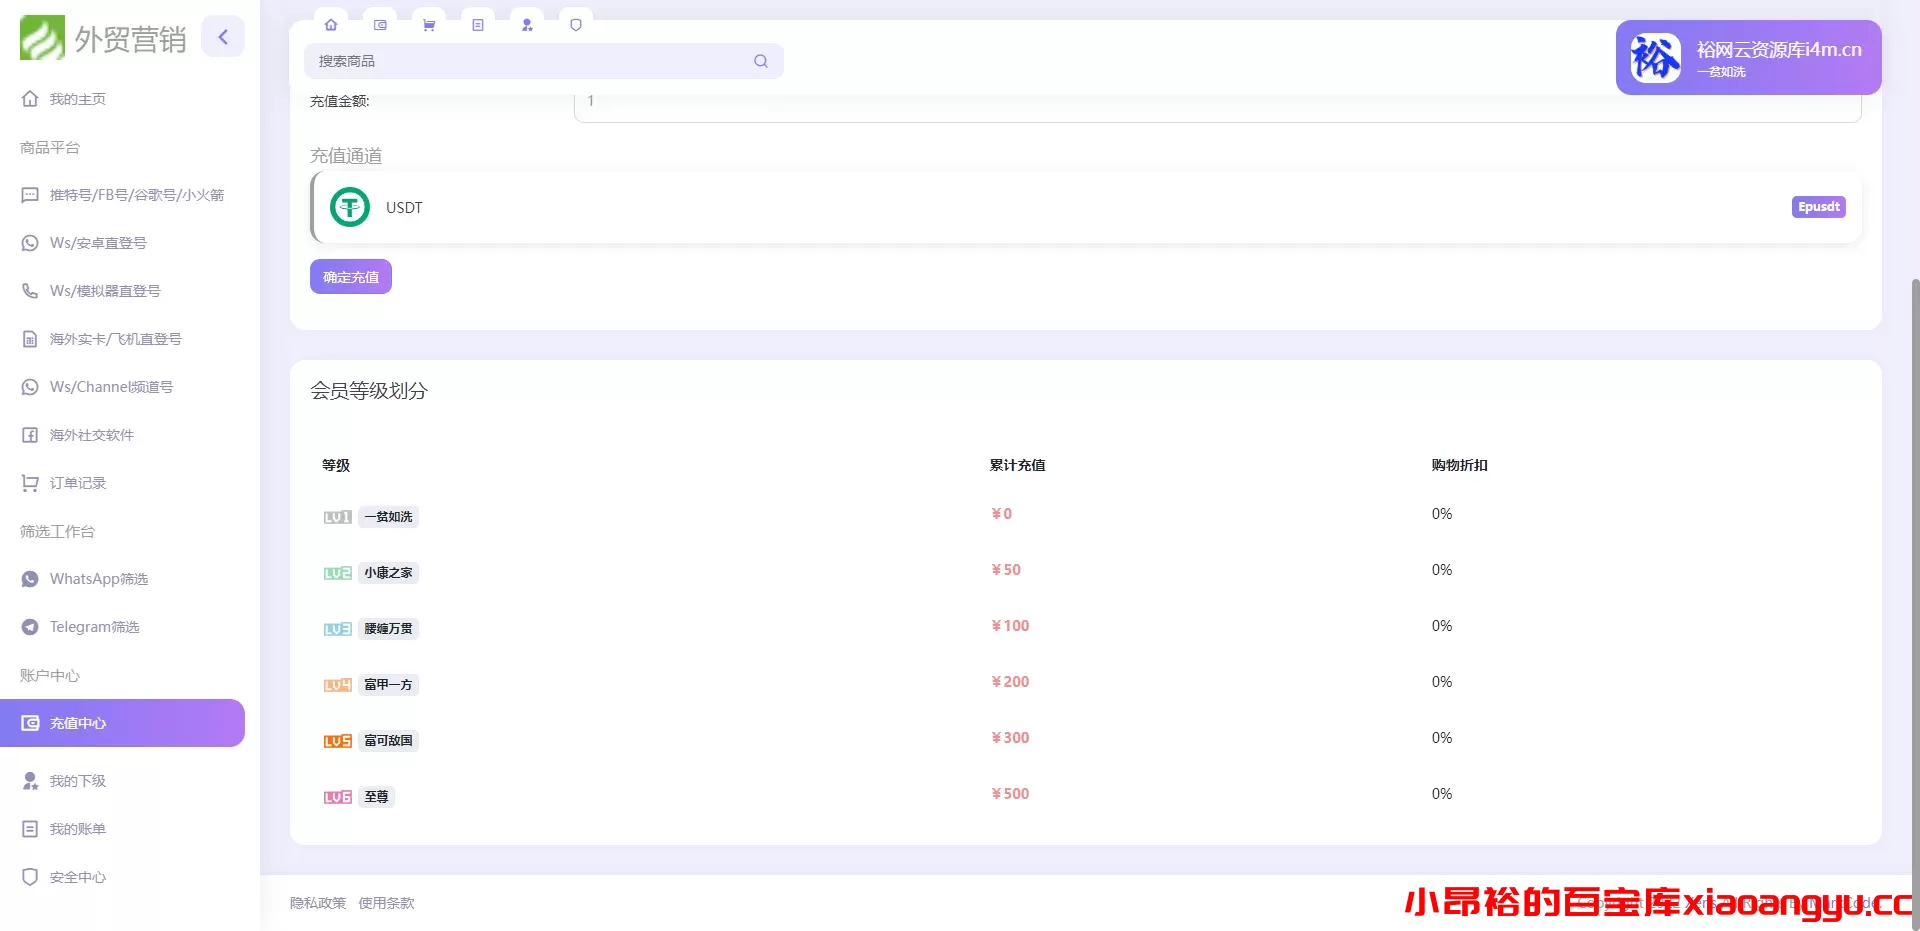Collapse the sidebar with the chevron button

(x=223, y=37)
